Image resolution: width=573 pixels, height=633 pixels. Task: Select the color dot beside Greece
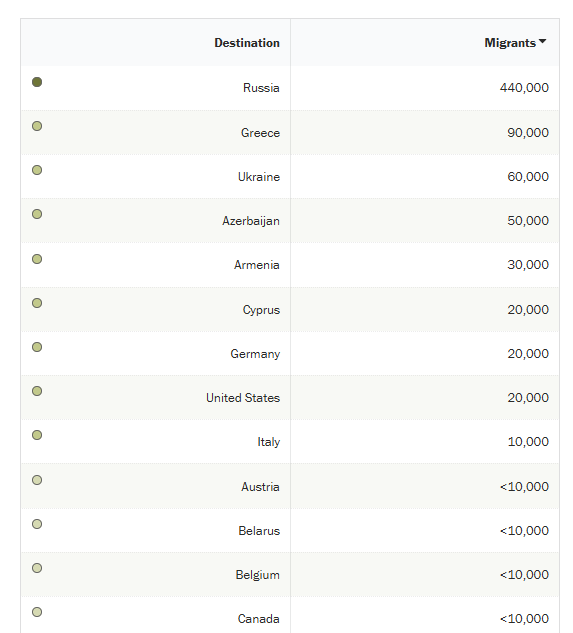(x=37, y=126)
